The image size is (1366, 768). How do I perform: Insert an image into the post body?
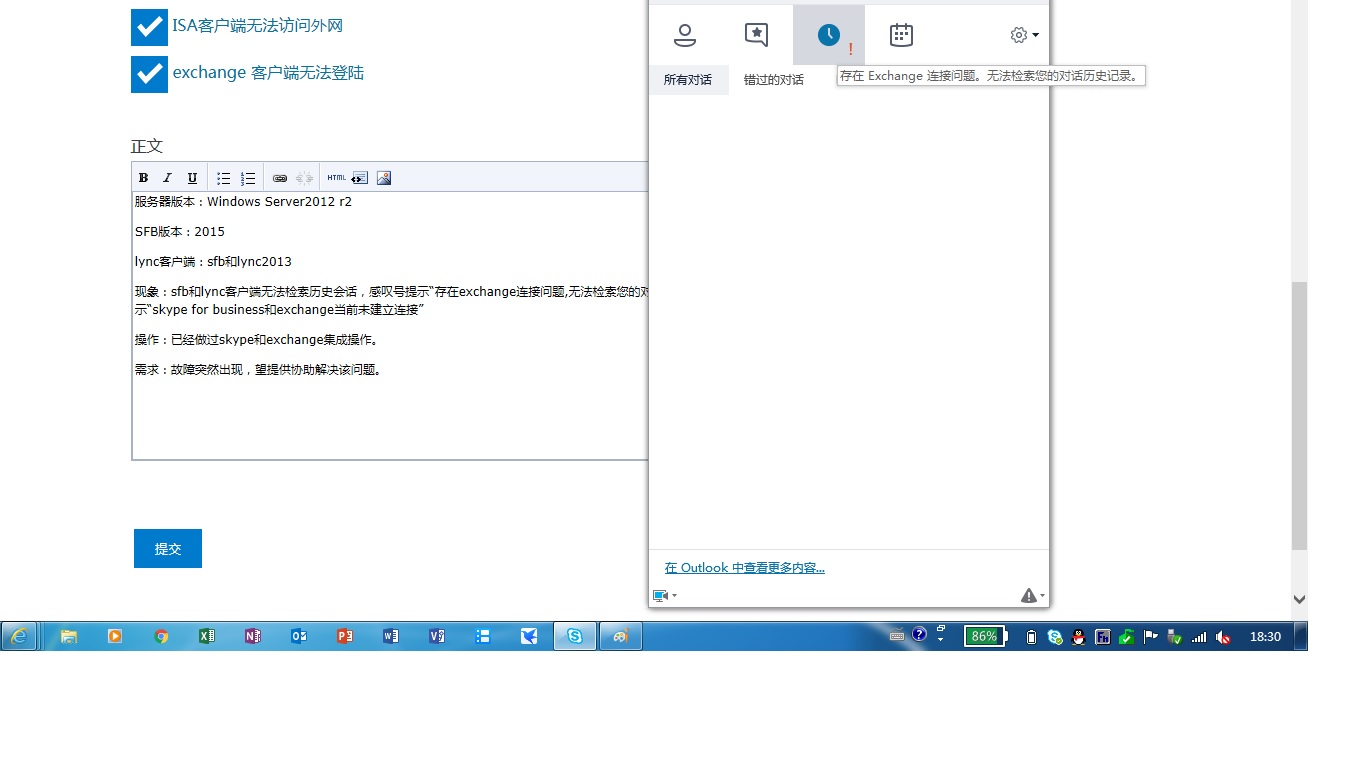tap(384, 178)
